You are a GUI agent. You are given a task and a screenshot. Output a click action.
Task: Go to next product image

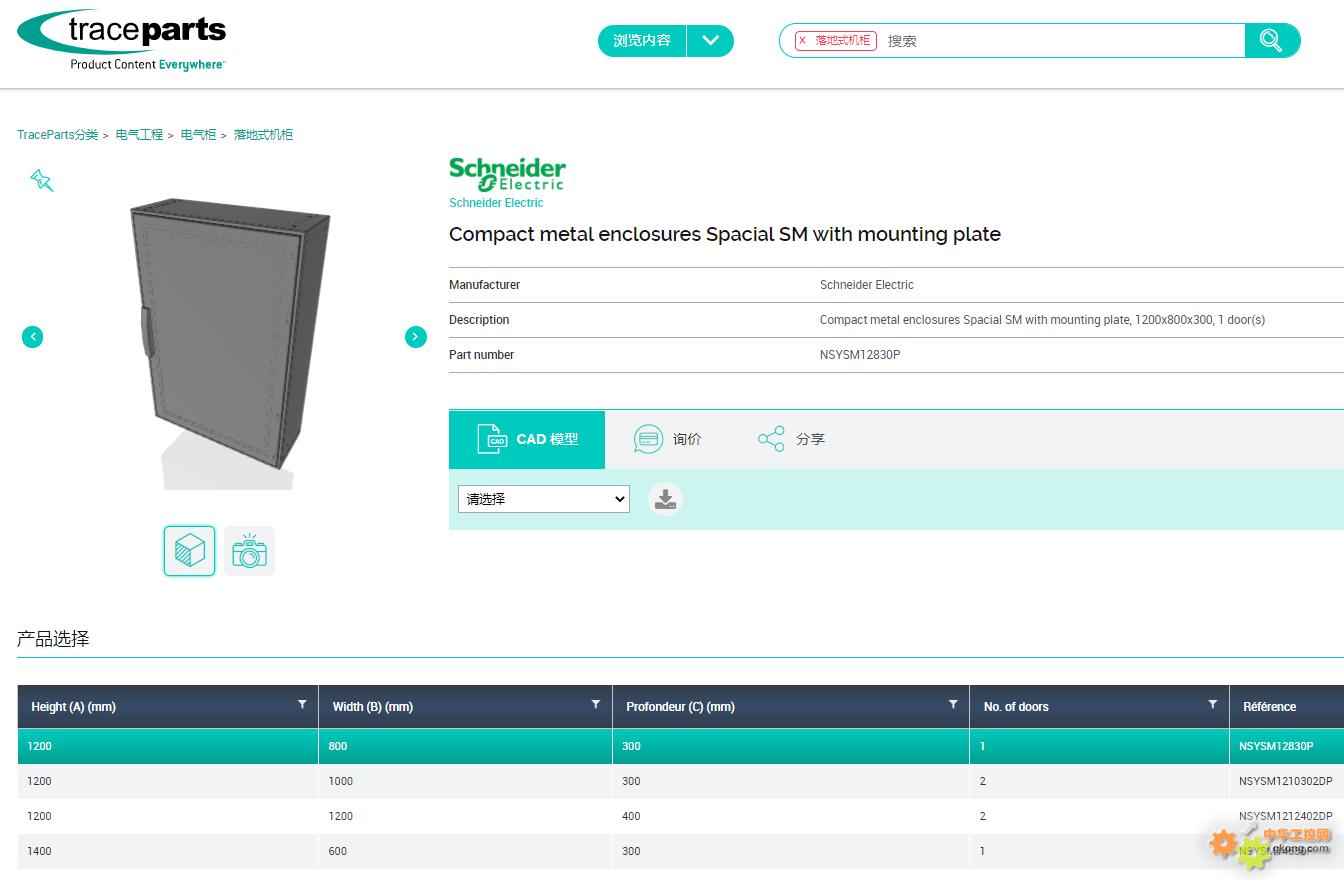pyautogui.click(x=416, y=337)
